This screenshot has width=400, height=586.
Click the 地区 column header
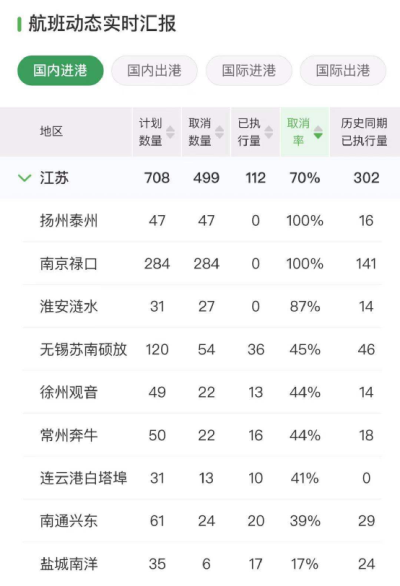click(x=52, y=131)
